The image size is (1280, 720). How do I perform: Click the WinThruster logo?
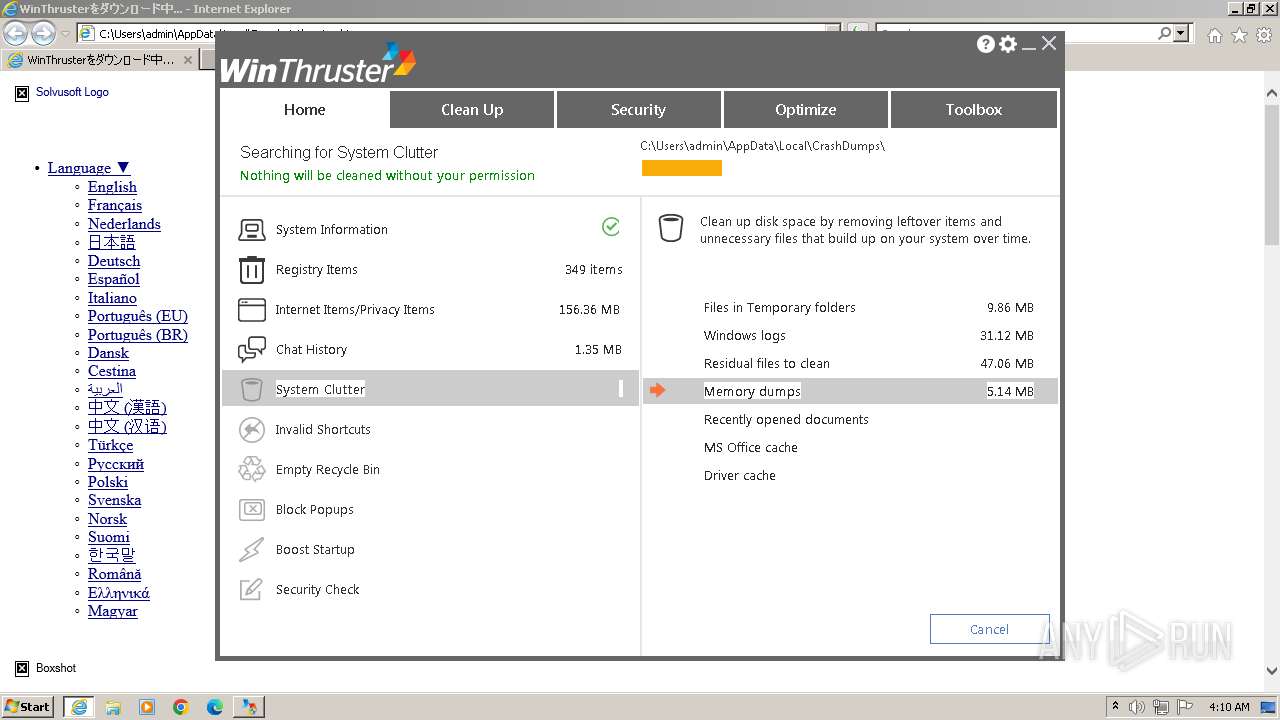[318, 65]
